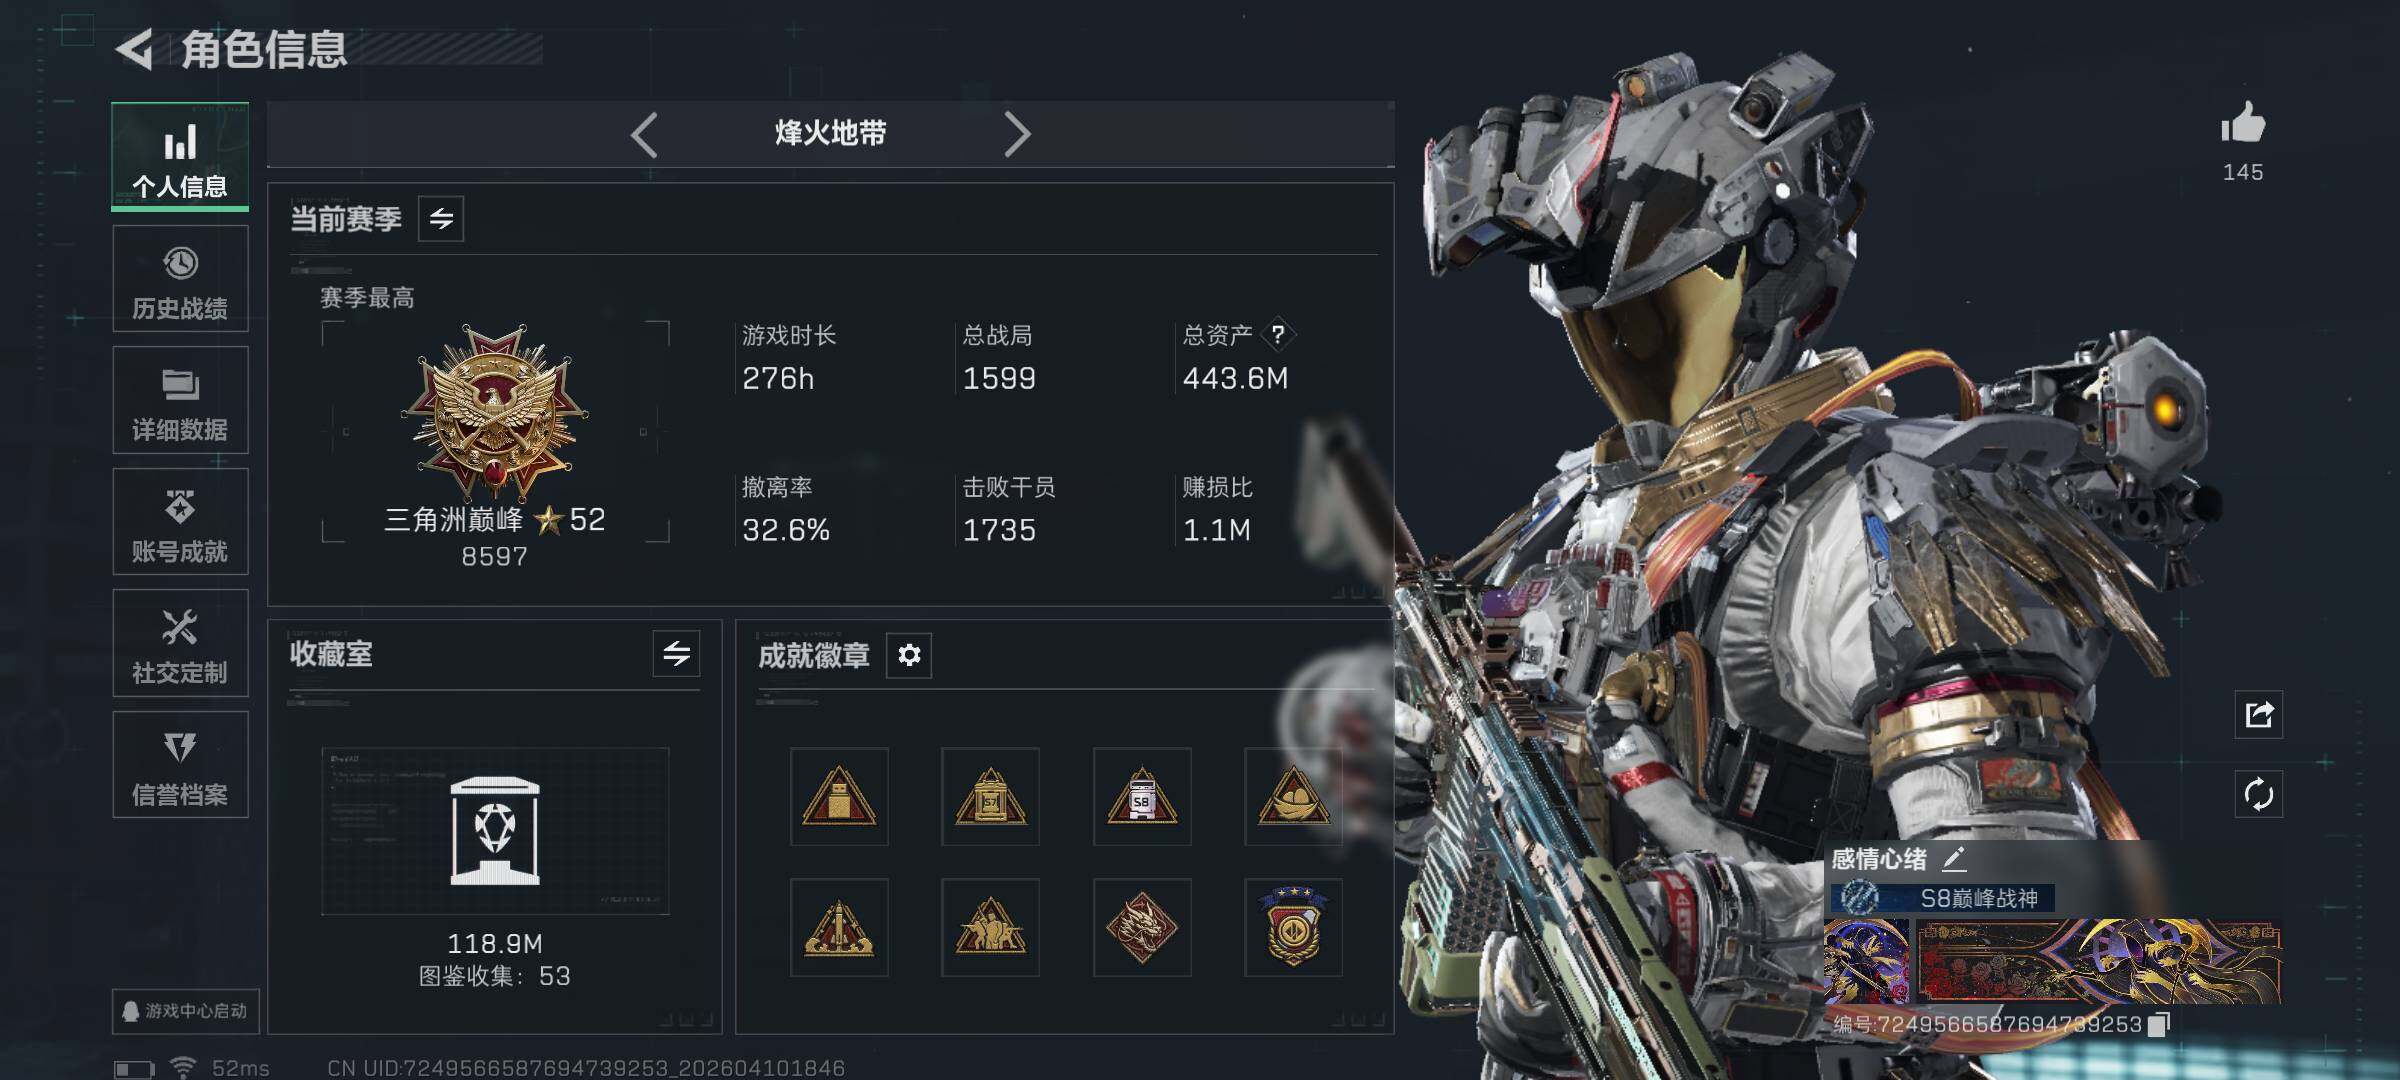Toggle the 当前赛季 season switch button
The width and height of the screenshot is (2400, 1080).
pyautogui.click(x=441, y=218)
